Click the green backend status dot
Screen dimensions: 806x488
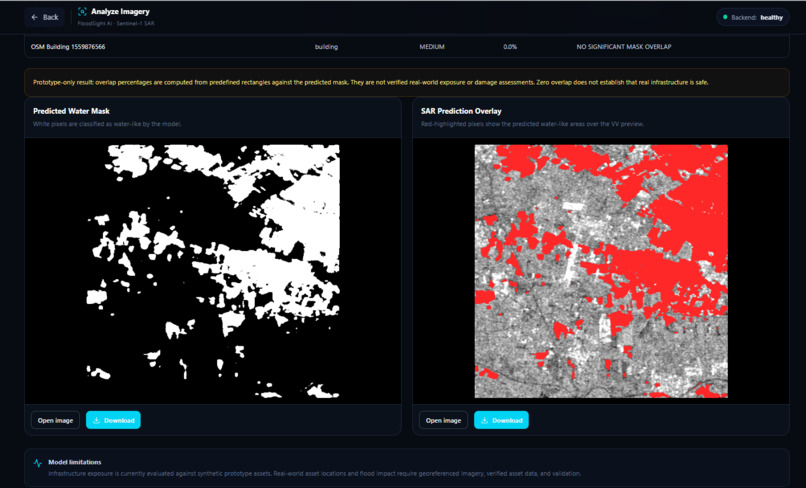tap(725, 17)
